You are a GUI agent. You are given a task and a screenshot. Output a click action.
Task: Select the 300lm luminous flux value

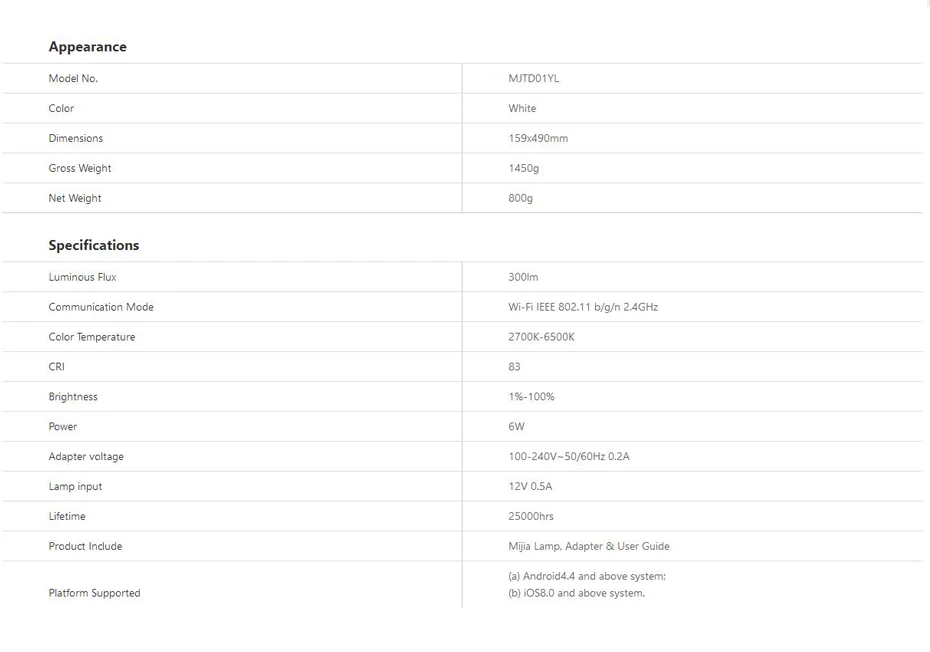click(523, 277)
